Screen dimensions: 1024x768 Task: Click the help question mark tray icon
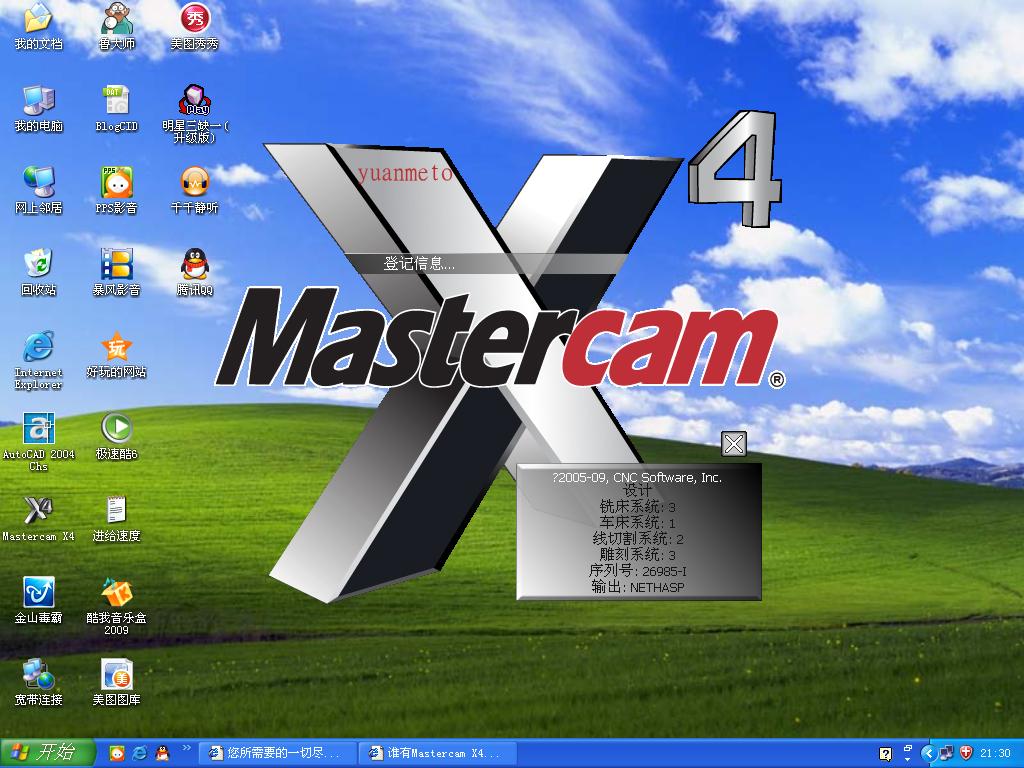tap(885, 754)
